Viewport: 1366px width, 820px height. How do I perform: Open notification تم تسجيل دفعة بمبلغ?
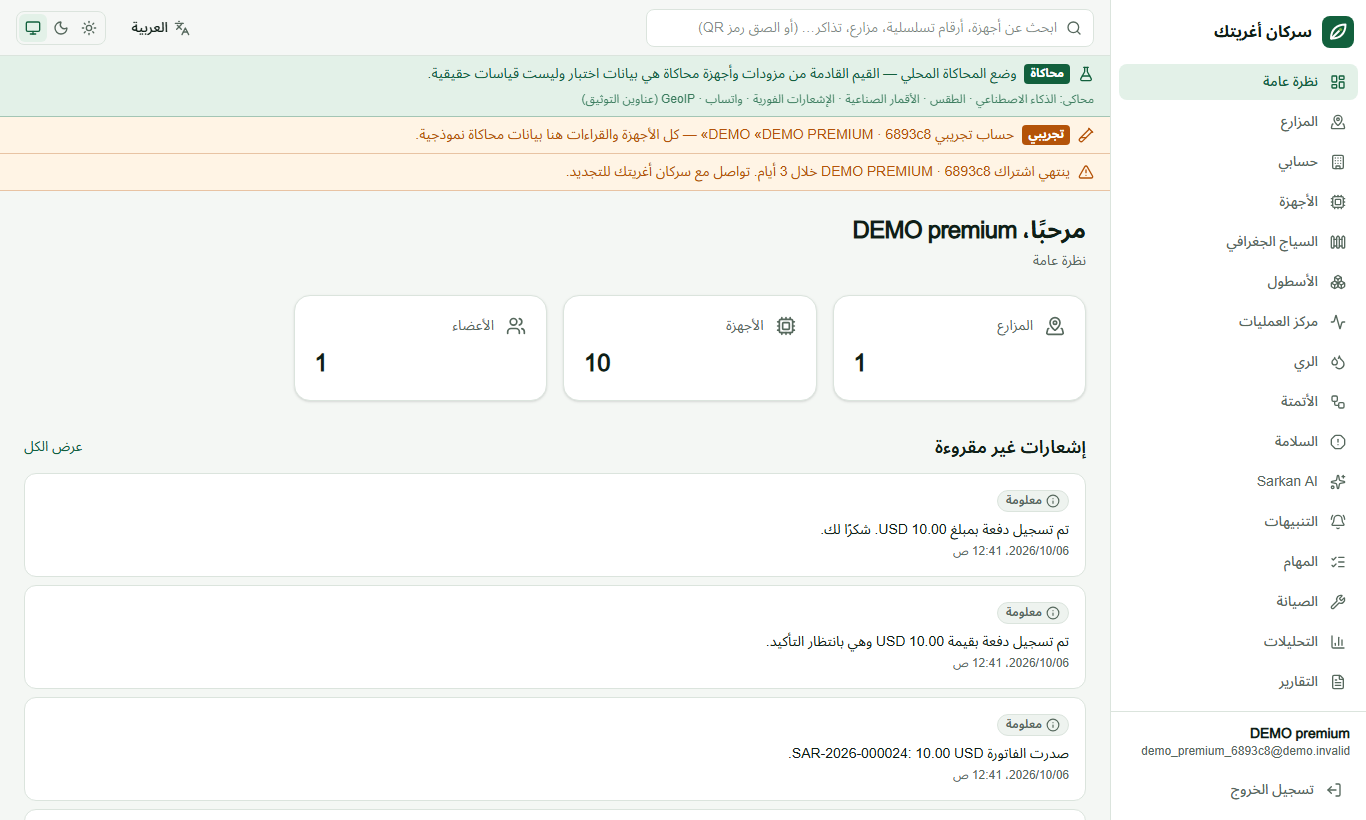coord(555,525)
